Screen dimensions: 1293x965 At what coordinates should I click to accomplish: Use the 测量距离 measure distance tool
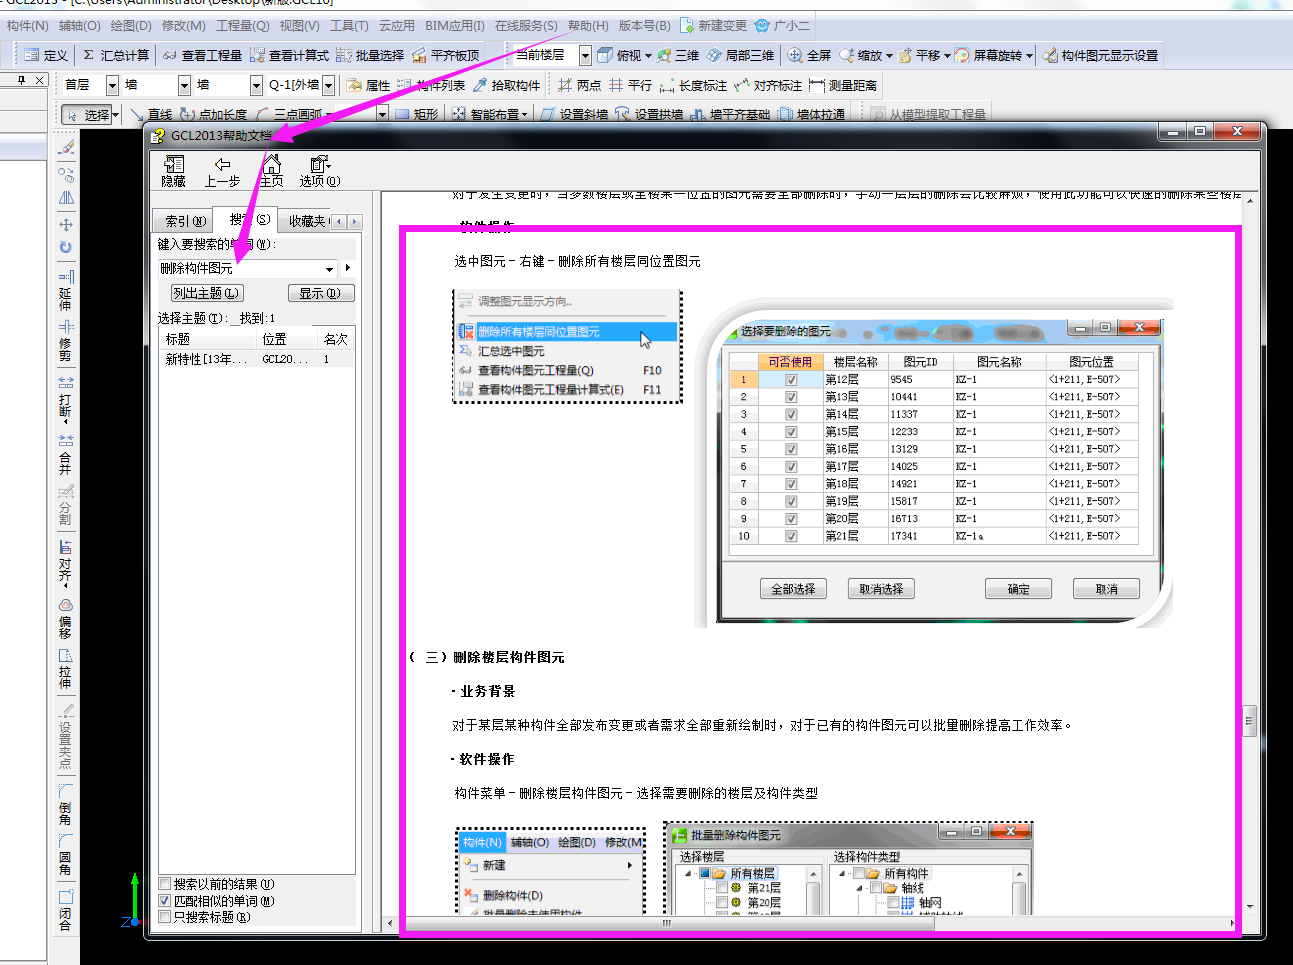pos(843,85)
